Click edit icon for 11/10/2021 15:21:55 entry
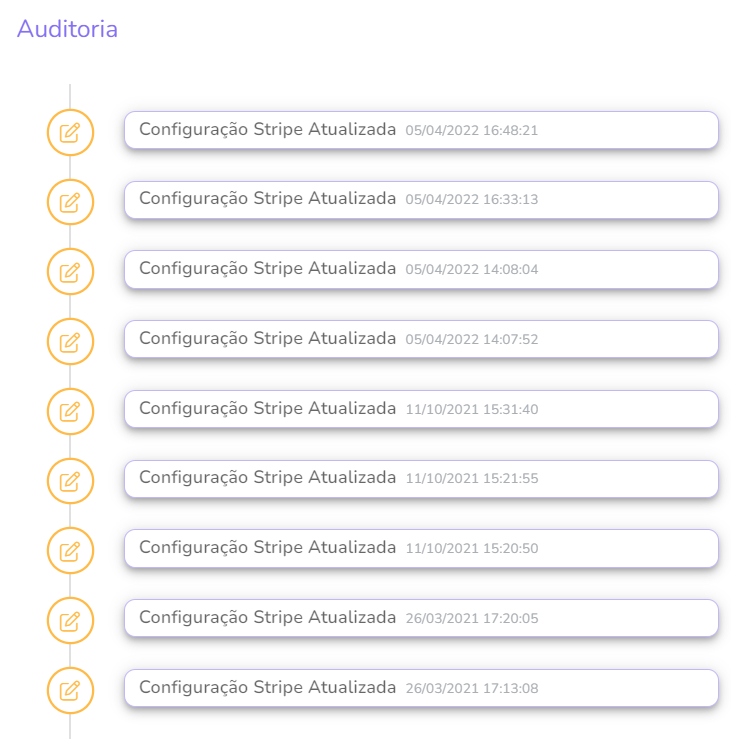This screenshot has height=751, width=731. pos(70,481)
